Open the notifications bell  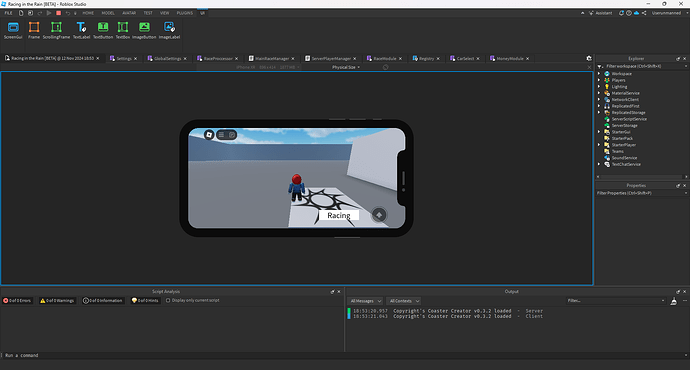[621, 13]
